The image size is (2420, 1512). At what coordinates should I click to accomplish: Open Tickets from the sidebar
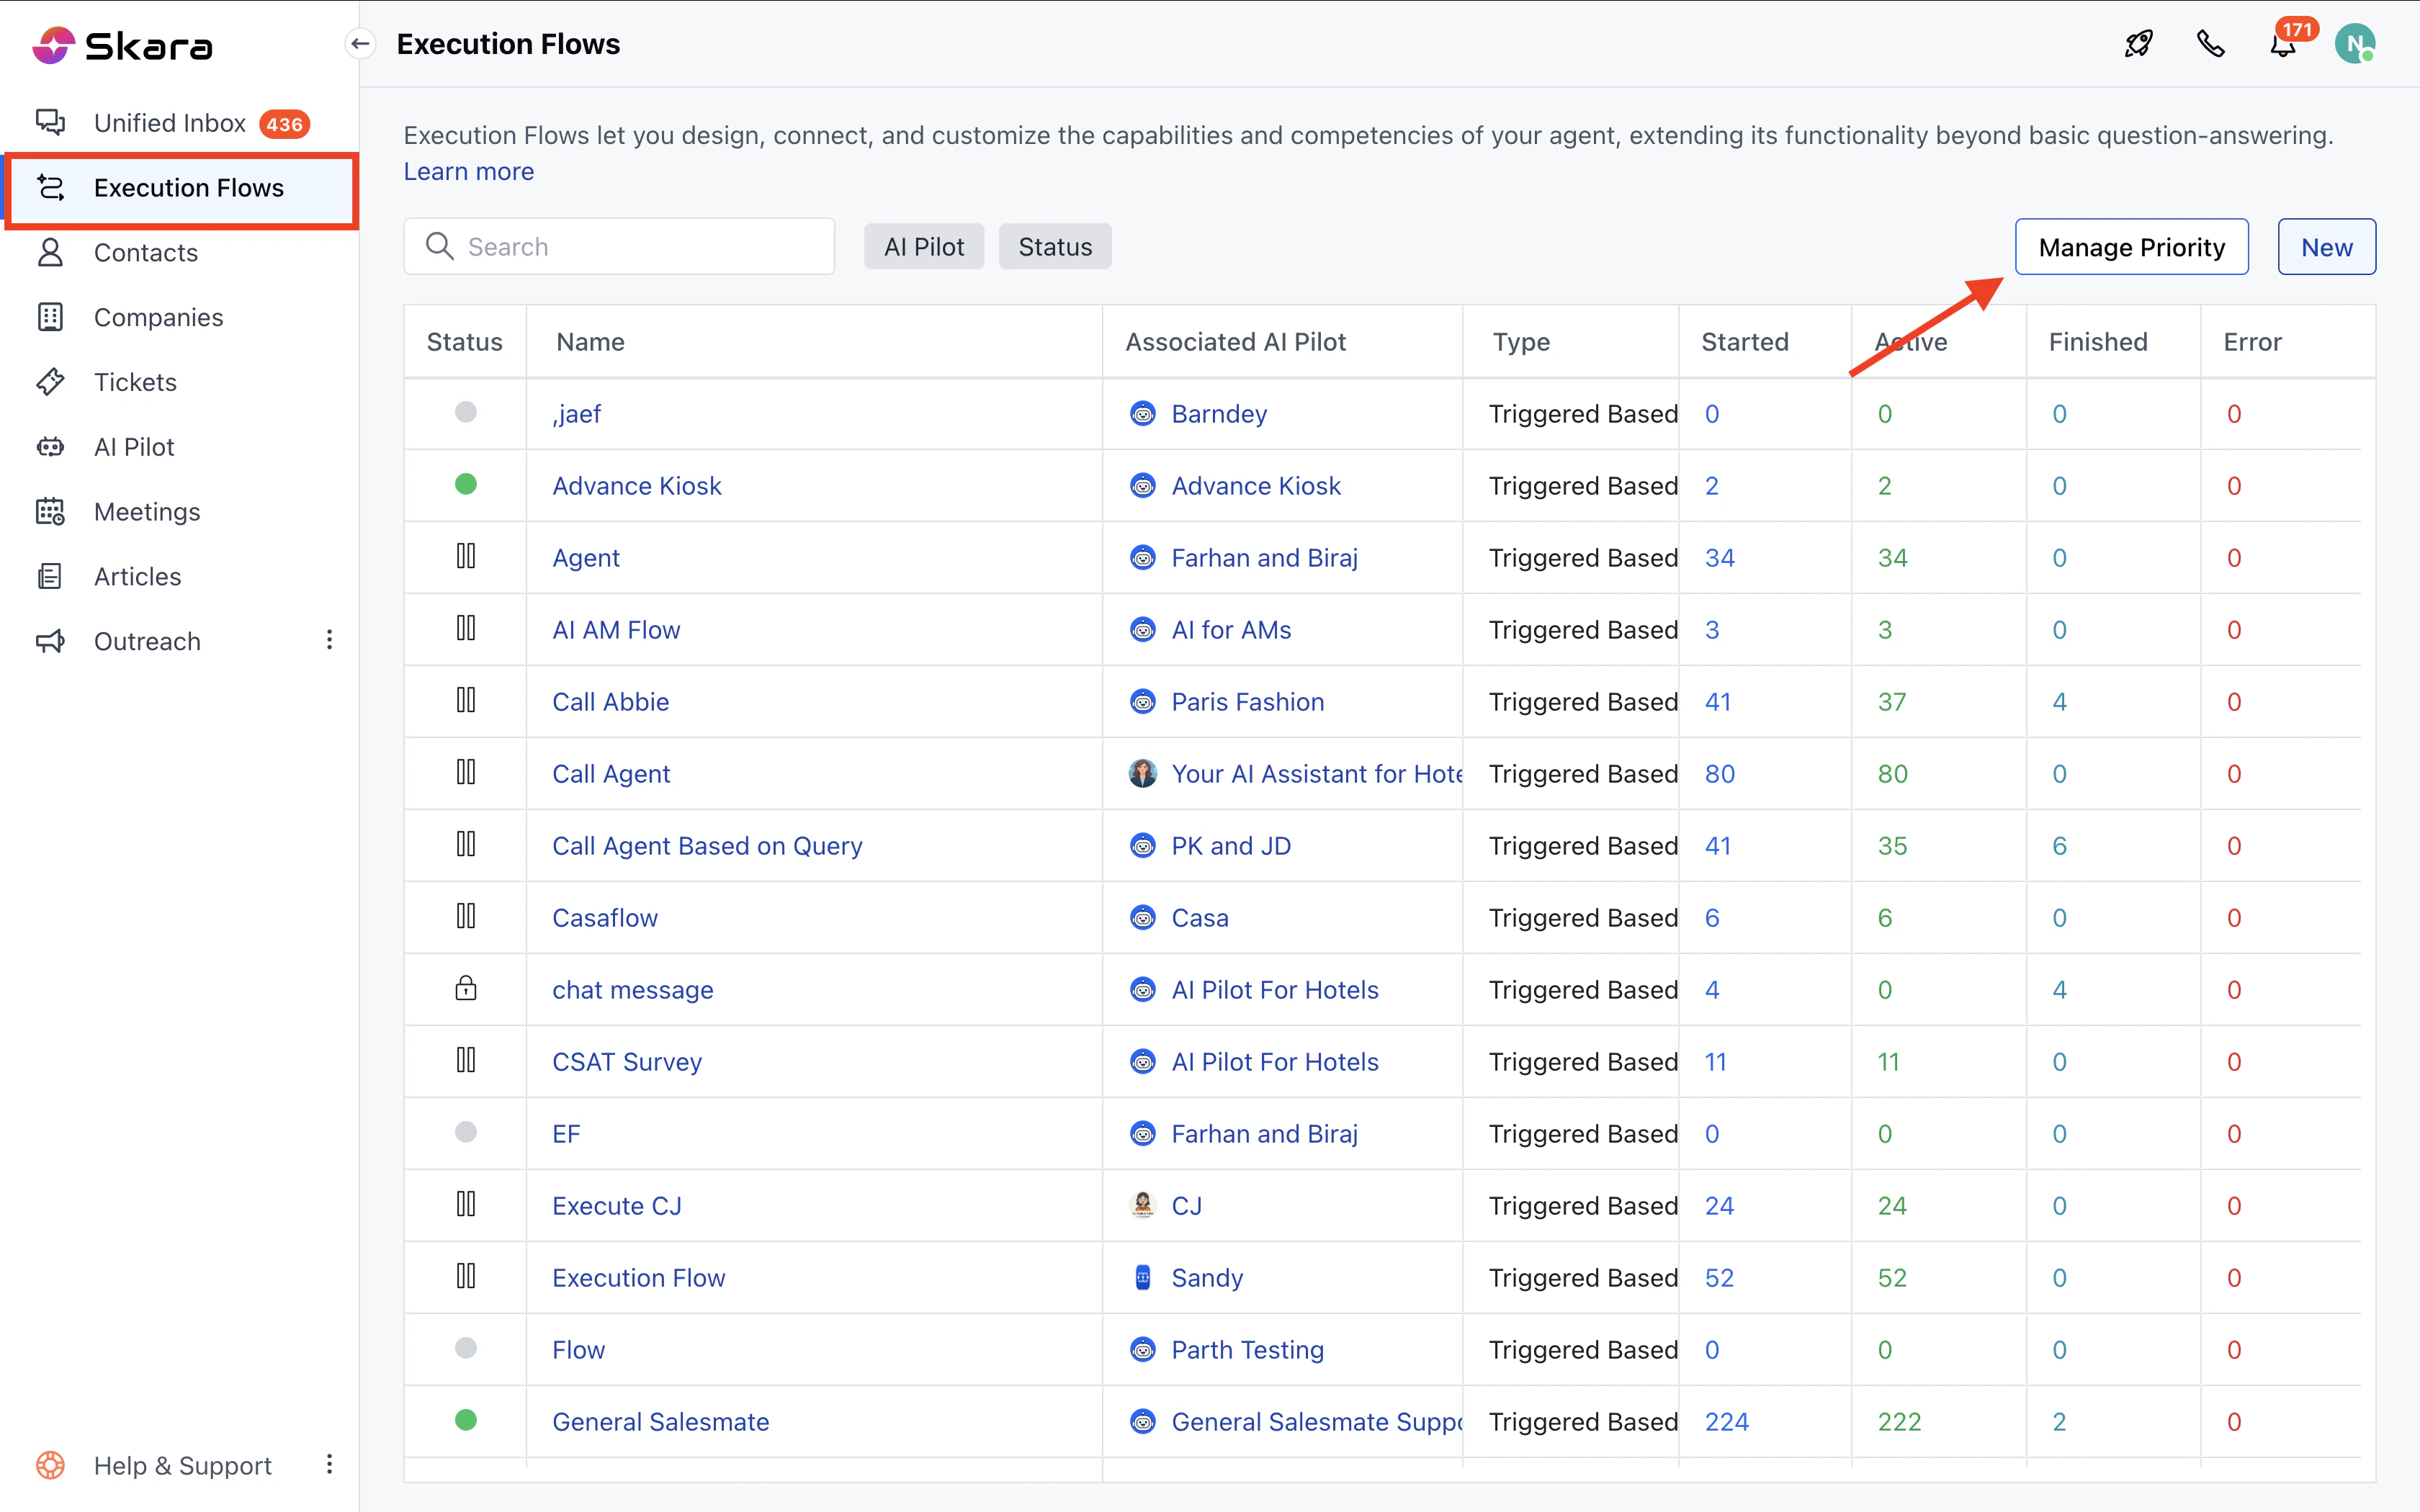(x=135, y=382)
